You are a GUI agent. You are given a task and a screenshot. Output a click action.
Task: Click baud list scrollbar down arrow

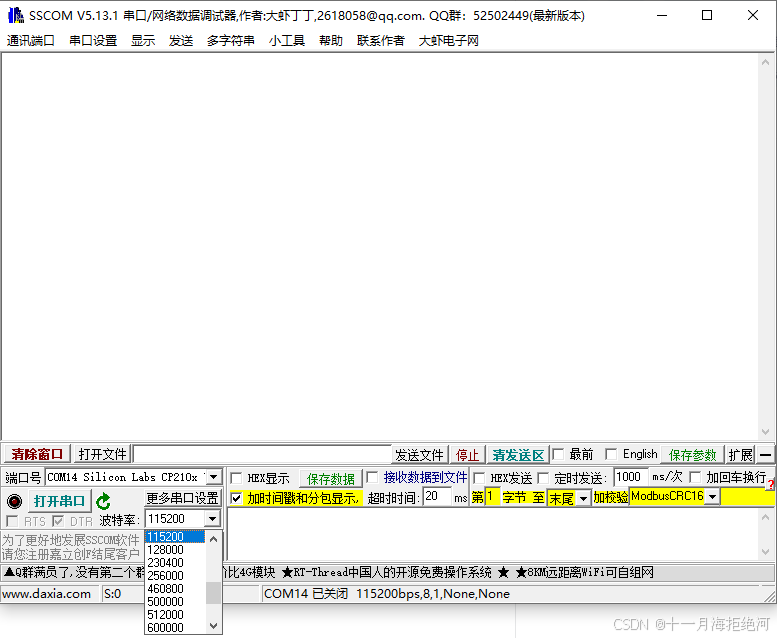pos(214,626)
